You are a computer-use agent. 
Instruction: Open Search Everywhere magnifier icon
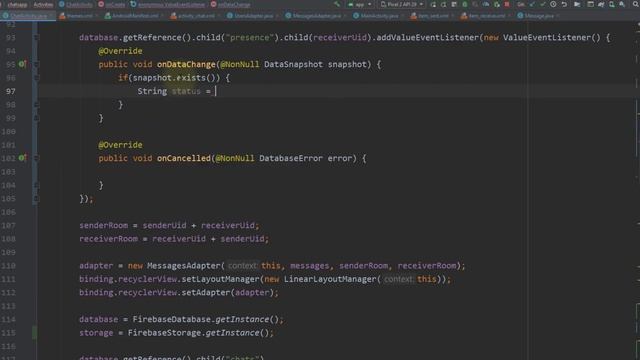[x=636, y=4]
